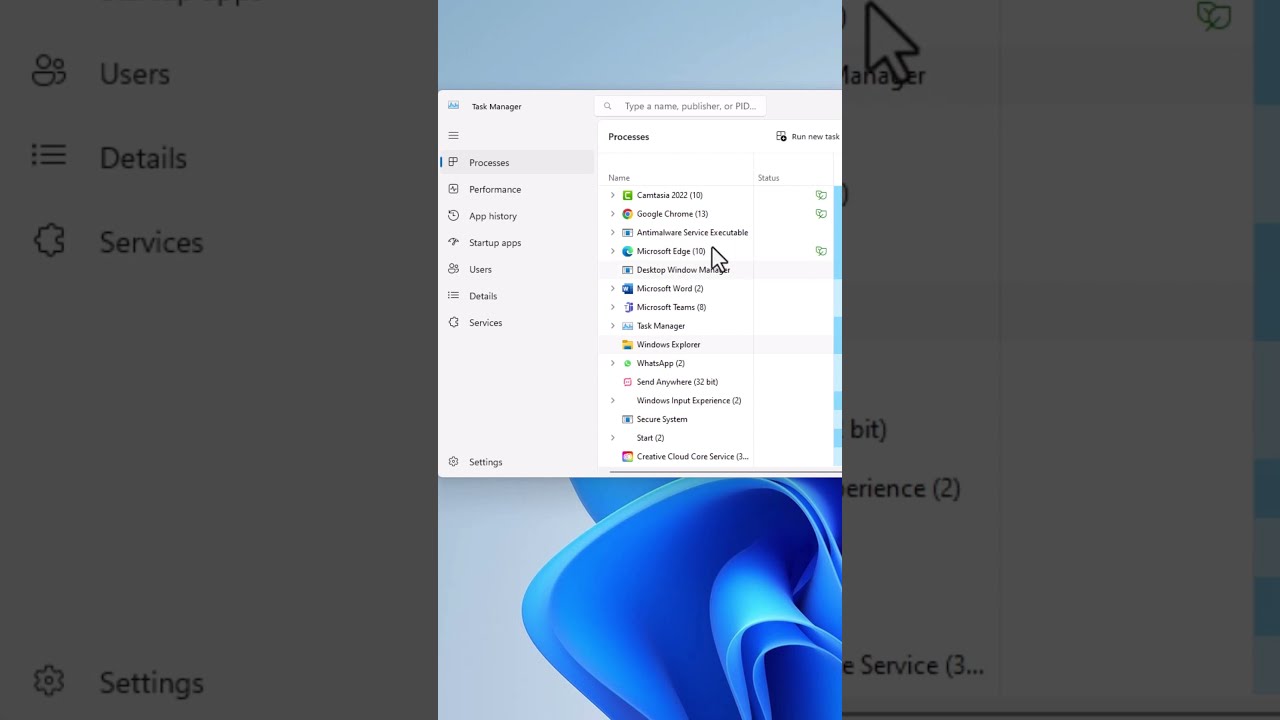Sort processes by the Name column header
1280x720 pixels.
[x=619, y=178]
